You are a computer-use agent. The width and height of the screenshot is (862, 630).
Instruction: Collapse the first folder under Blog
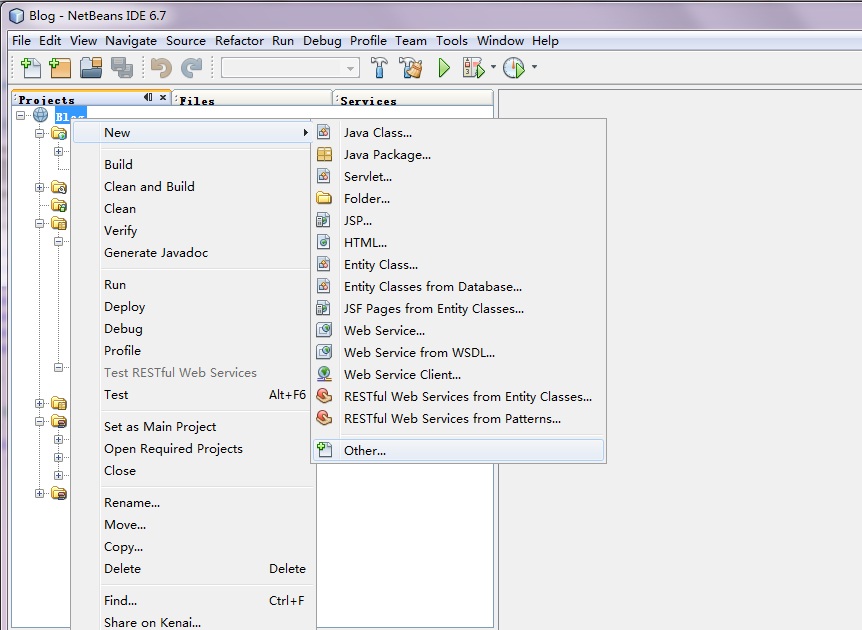(40, 134)
